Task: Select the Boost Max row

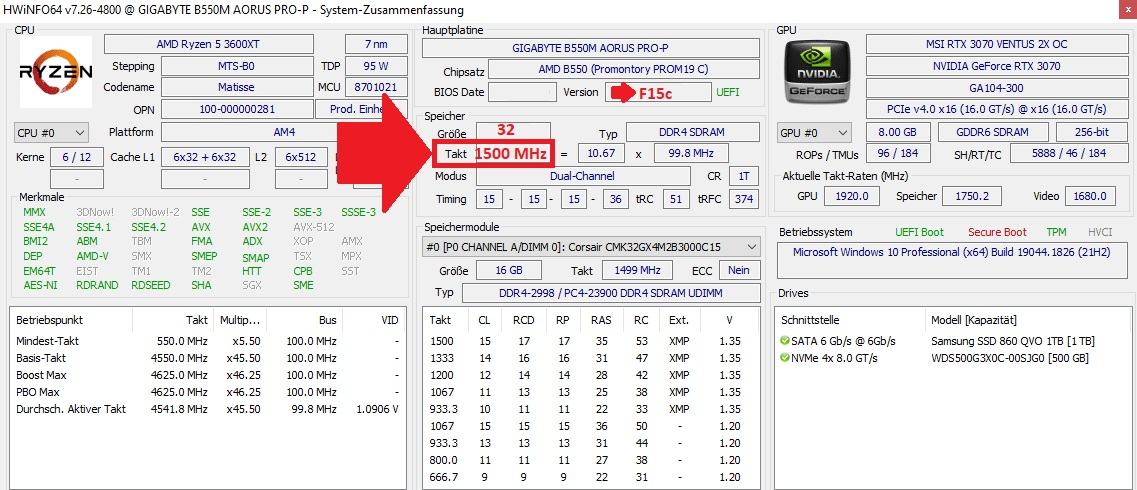Action: coord(208,375)
